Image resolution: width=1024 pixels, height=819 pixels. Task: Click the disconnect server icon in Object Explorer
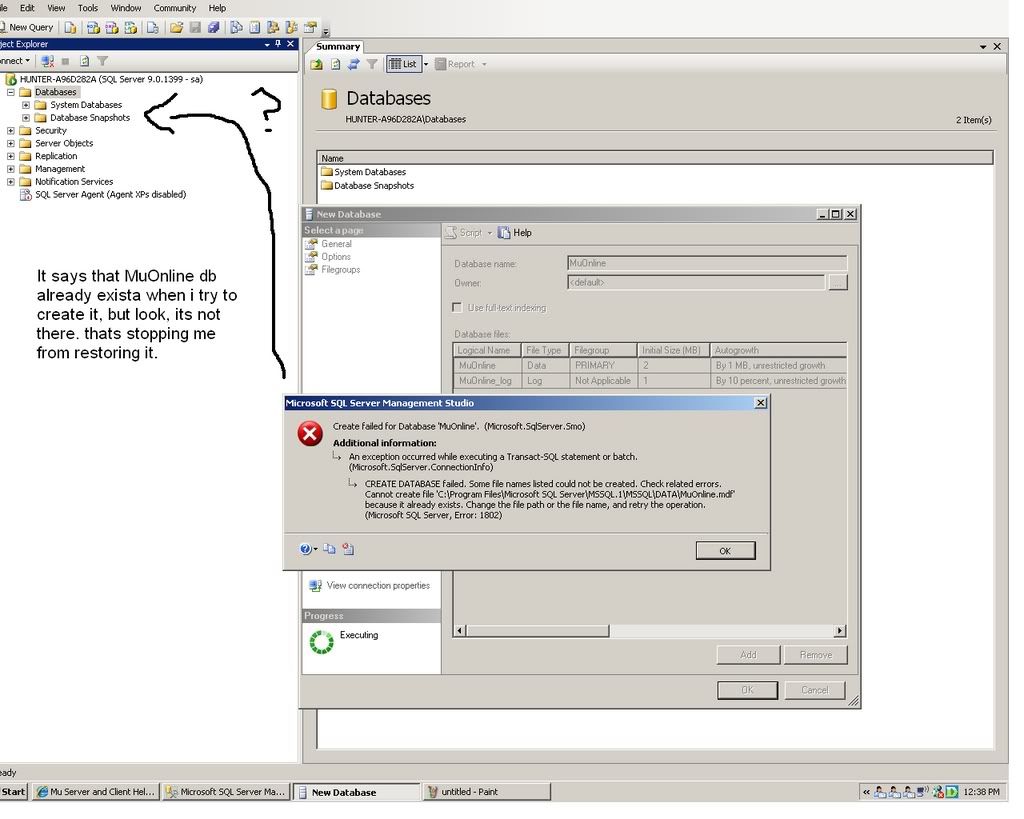(x=48, y=61)
